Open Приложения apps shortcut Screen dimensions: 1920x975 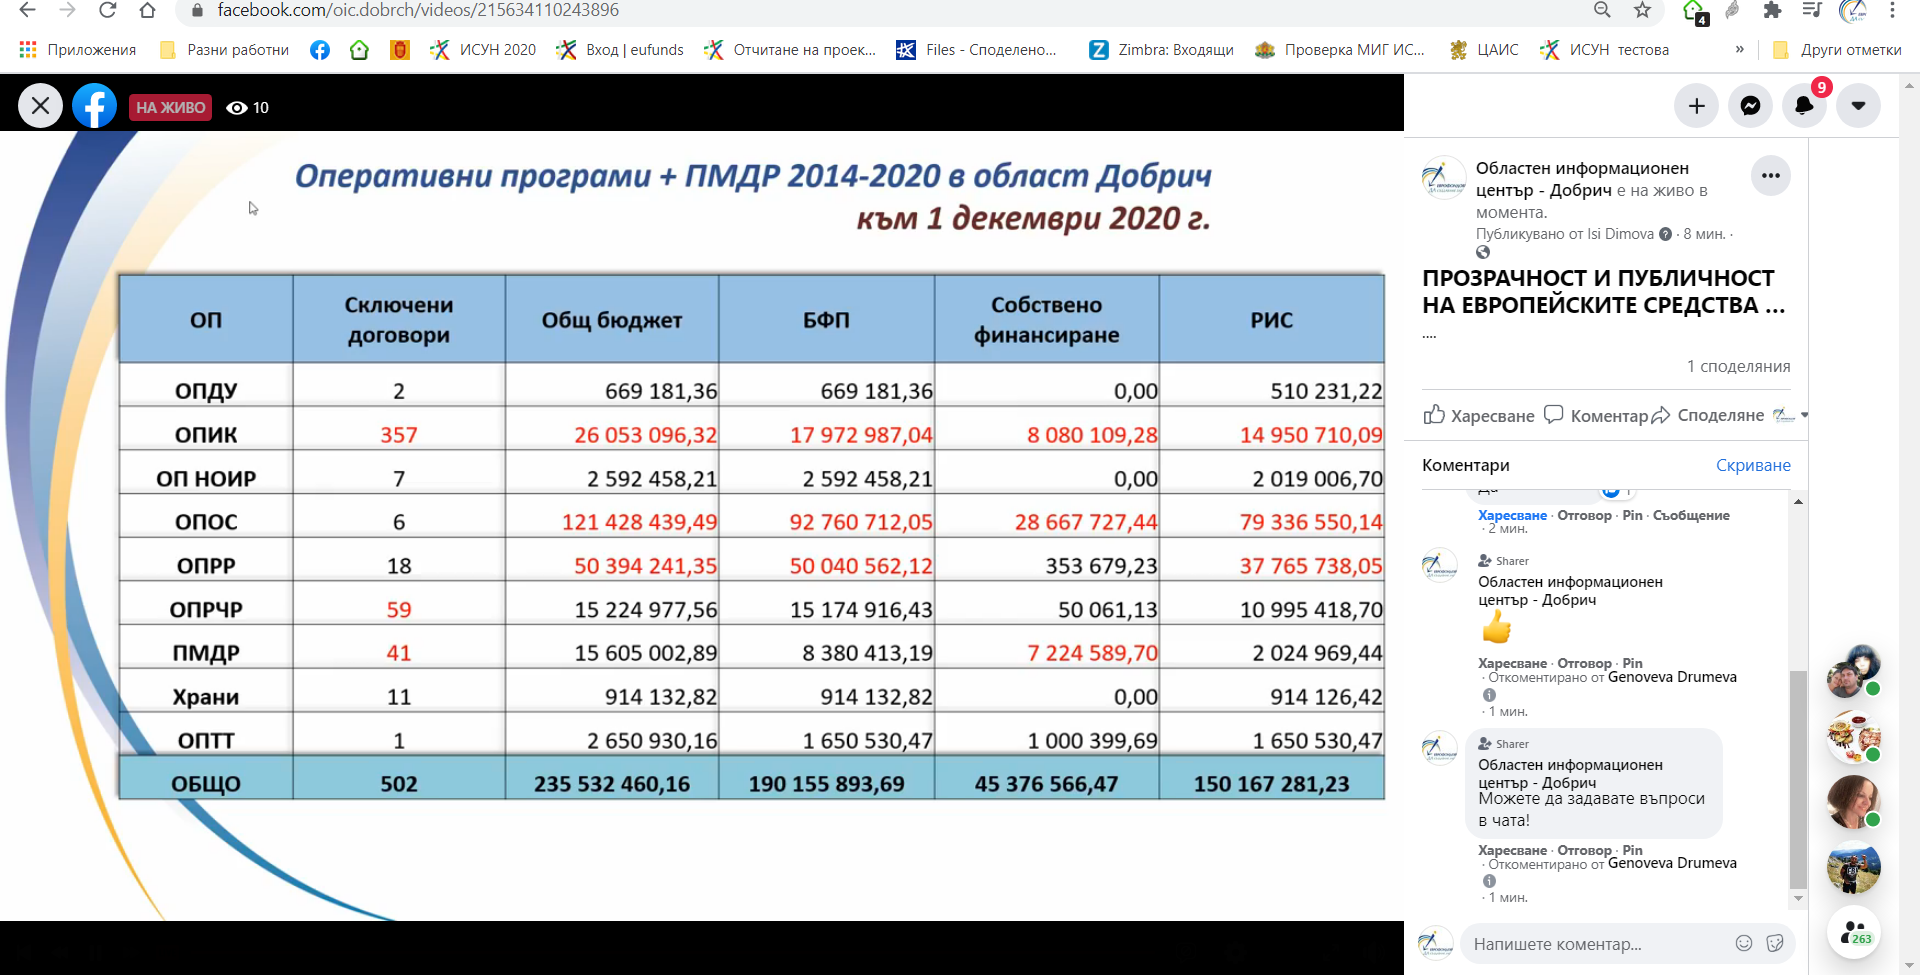tap(78, 50)
